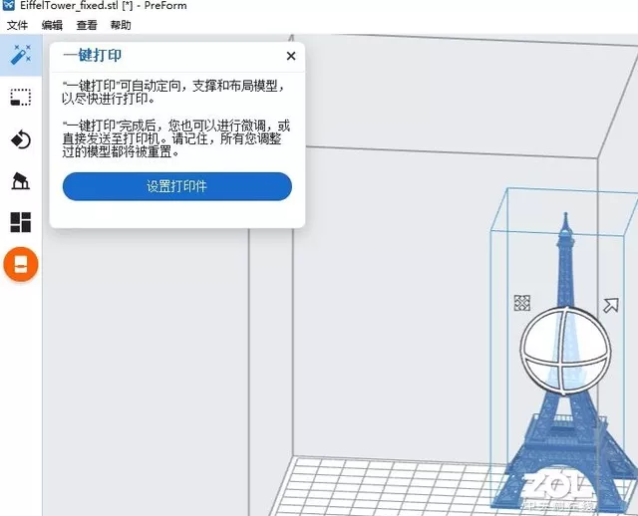
Task: Click the 设置打印件 blue button
Action: (x=177, y=186)
